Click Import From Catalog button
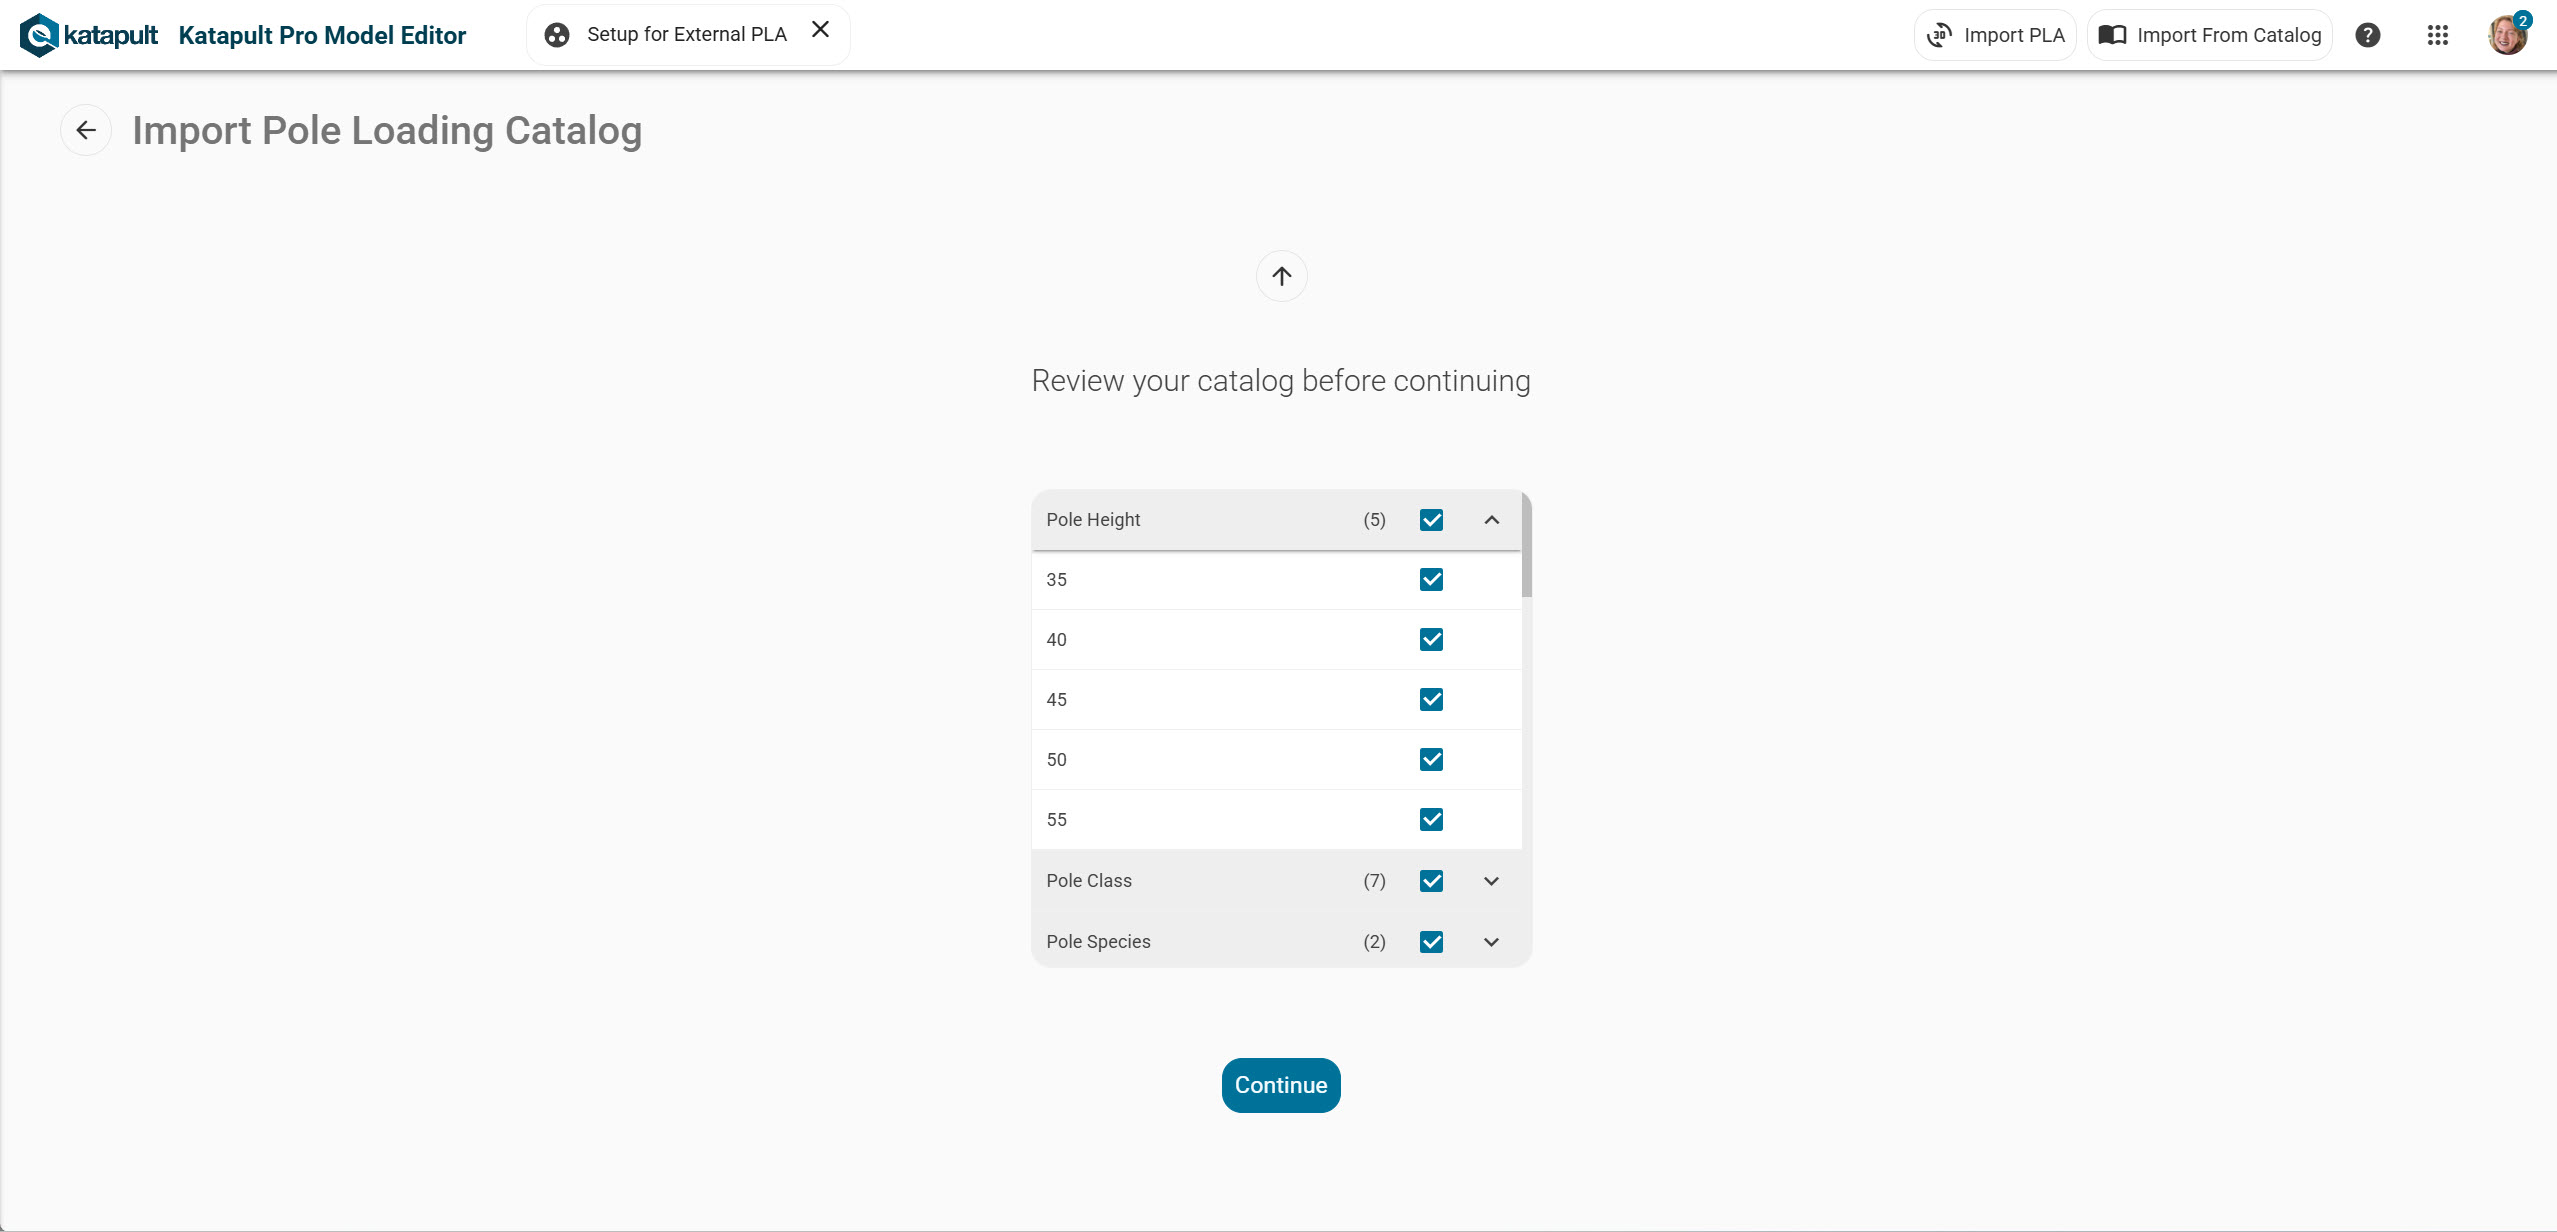2557x1232 pixels. 2209,35
